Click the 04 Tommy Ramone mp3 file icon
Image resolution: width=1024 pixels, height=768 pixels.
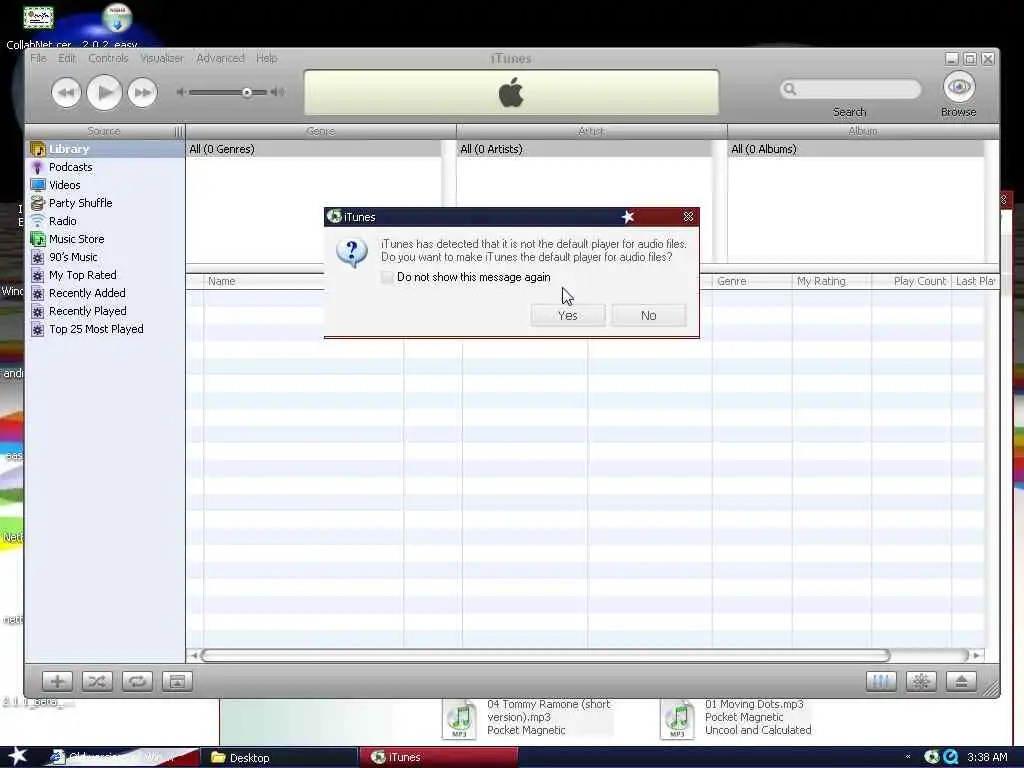(460, 718)
